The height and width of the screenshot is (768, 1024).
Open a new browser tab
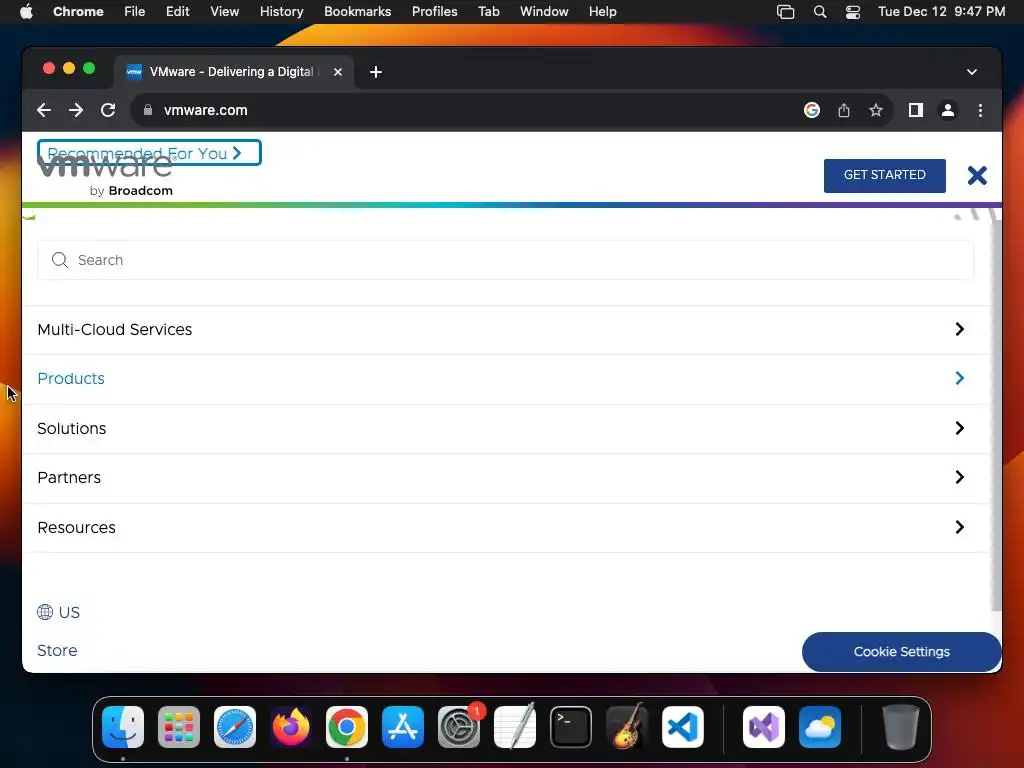pyautogui.click(x=376, y=72)
